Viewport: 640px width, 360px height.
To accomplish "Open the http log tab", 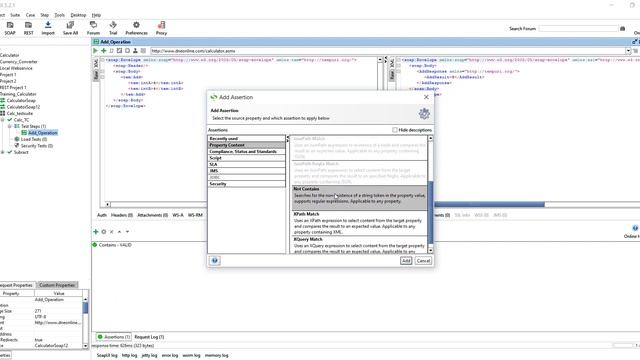I will click(x=129, y=356).
